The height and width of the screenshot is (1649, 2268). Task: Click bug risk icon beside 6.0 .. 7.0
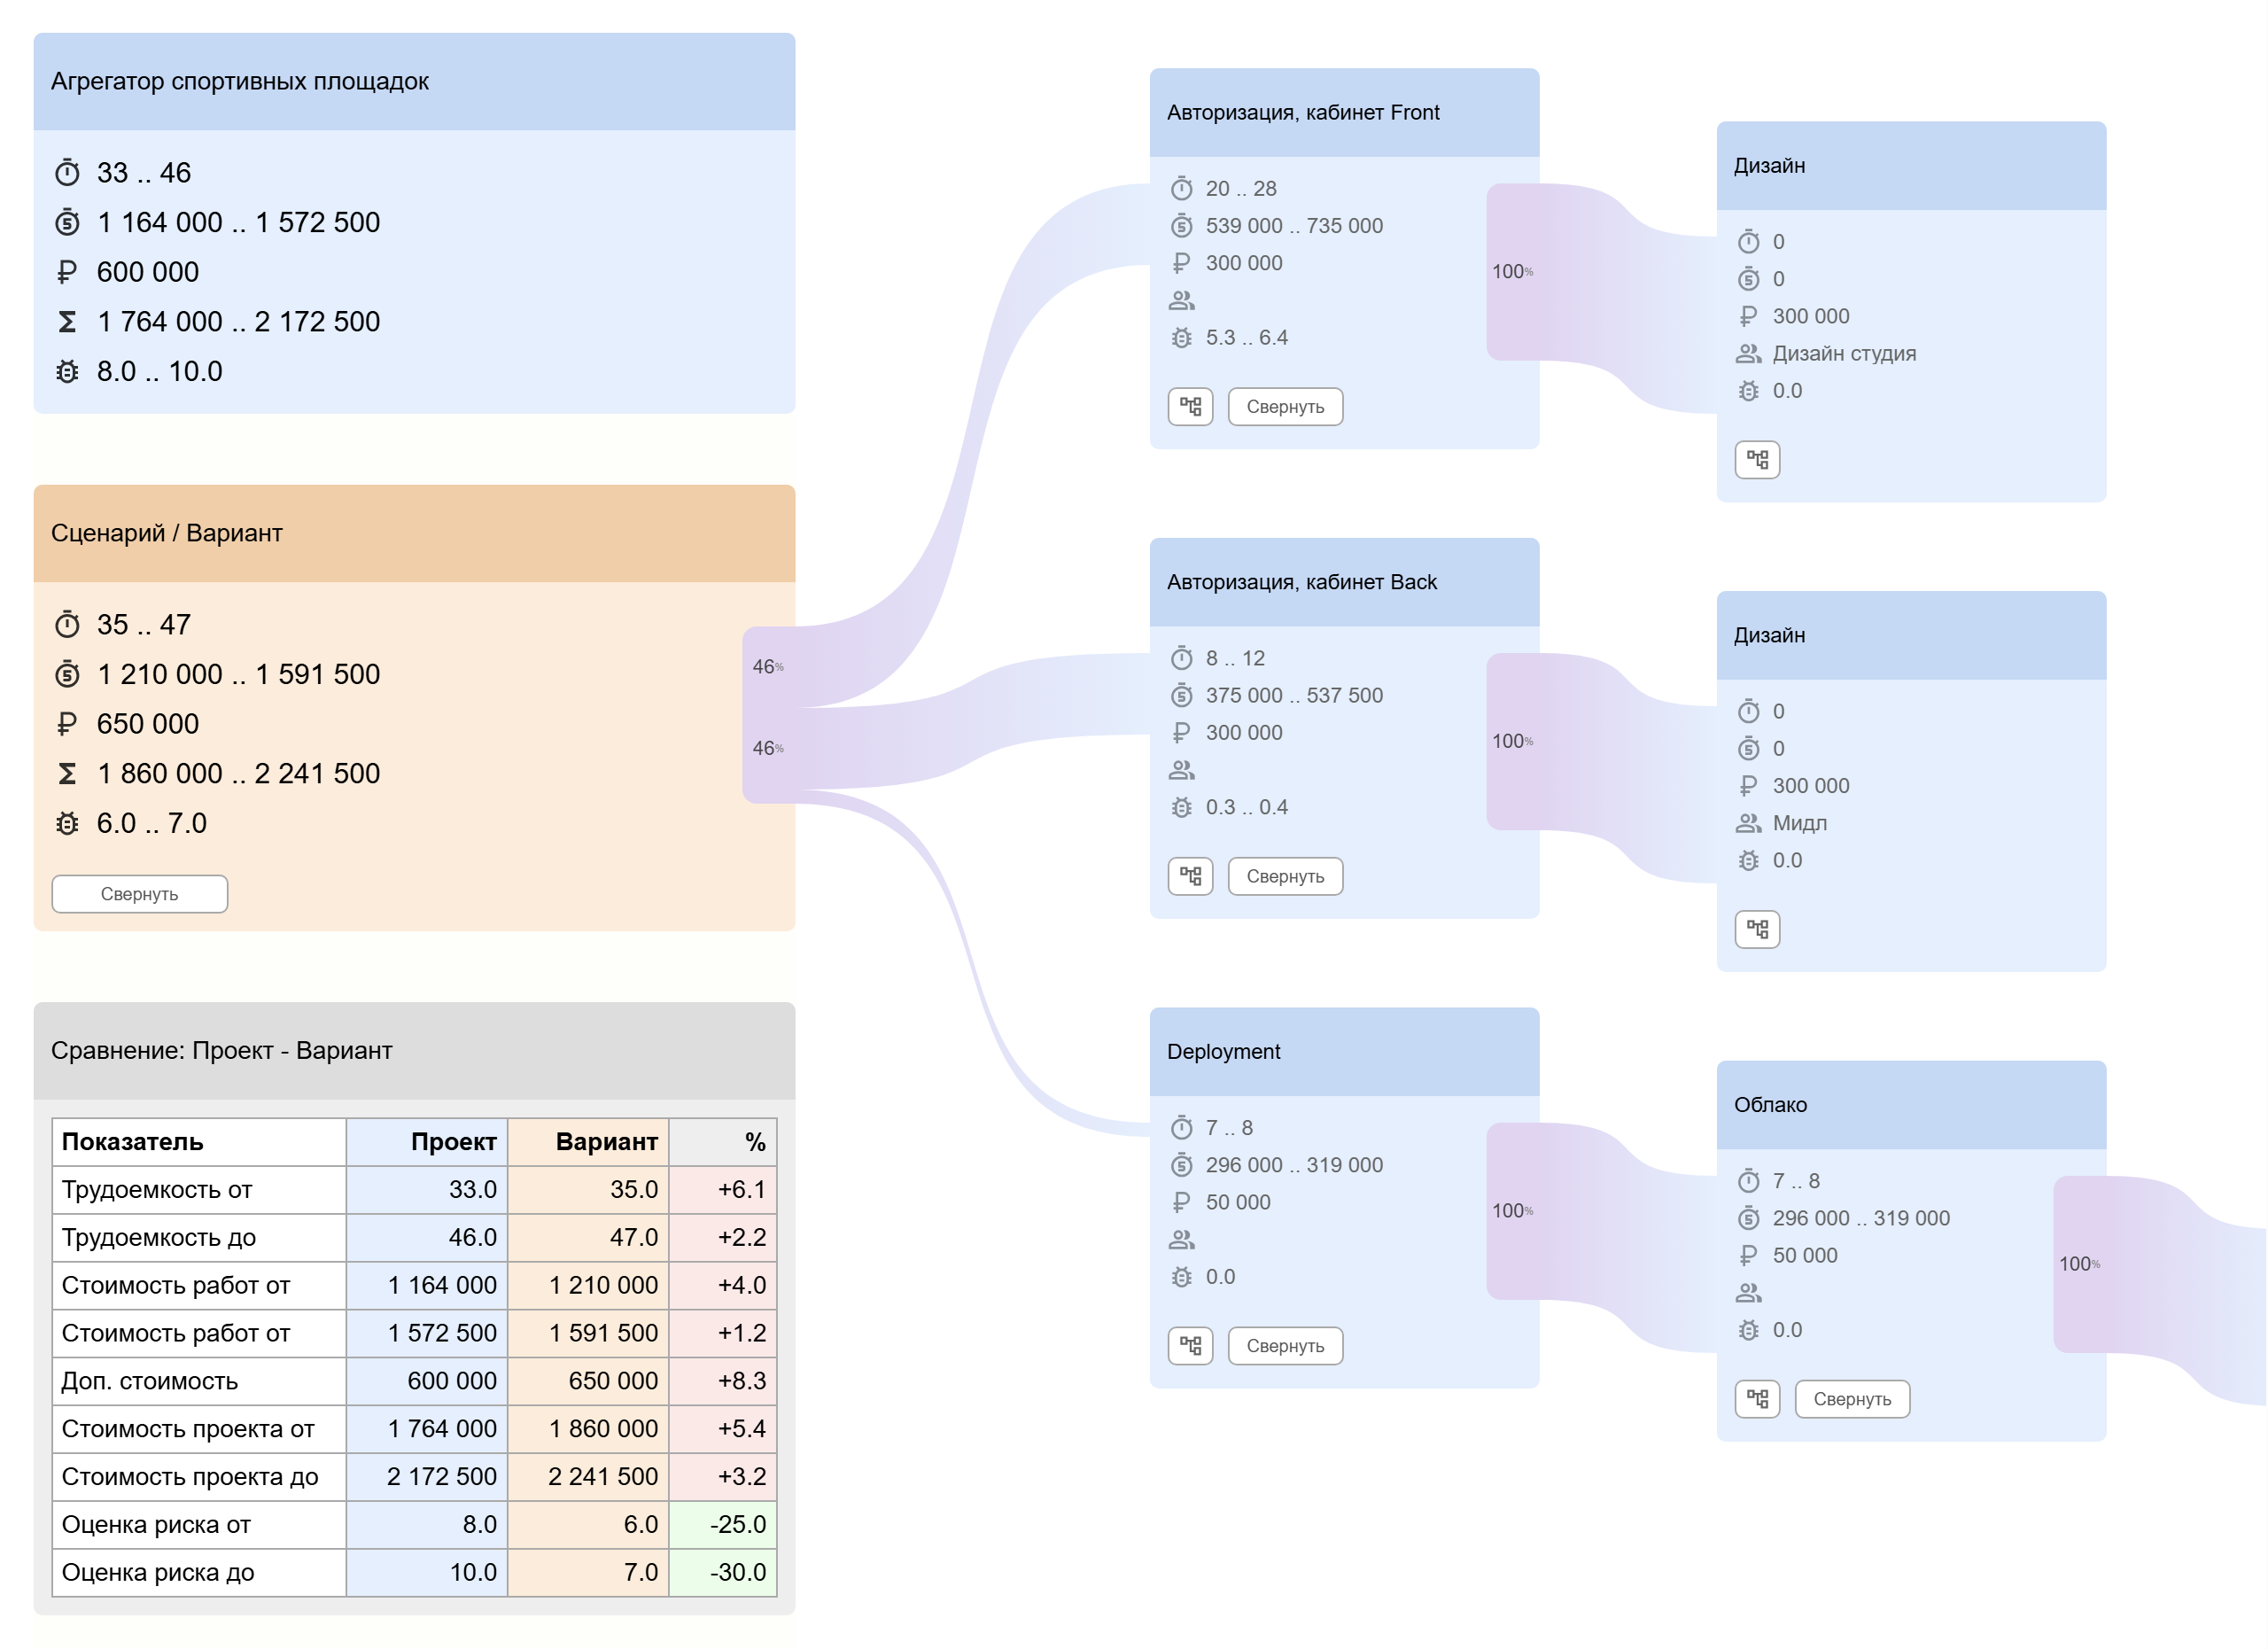click(x=67, y=823)
